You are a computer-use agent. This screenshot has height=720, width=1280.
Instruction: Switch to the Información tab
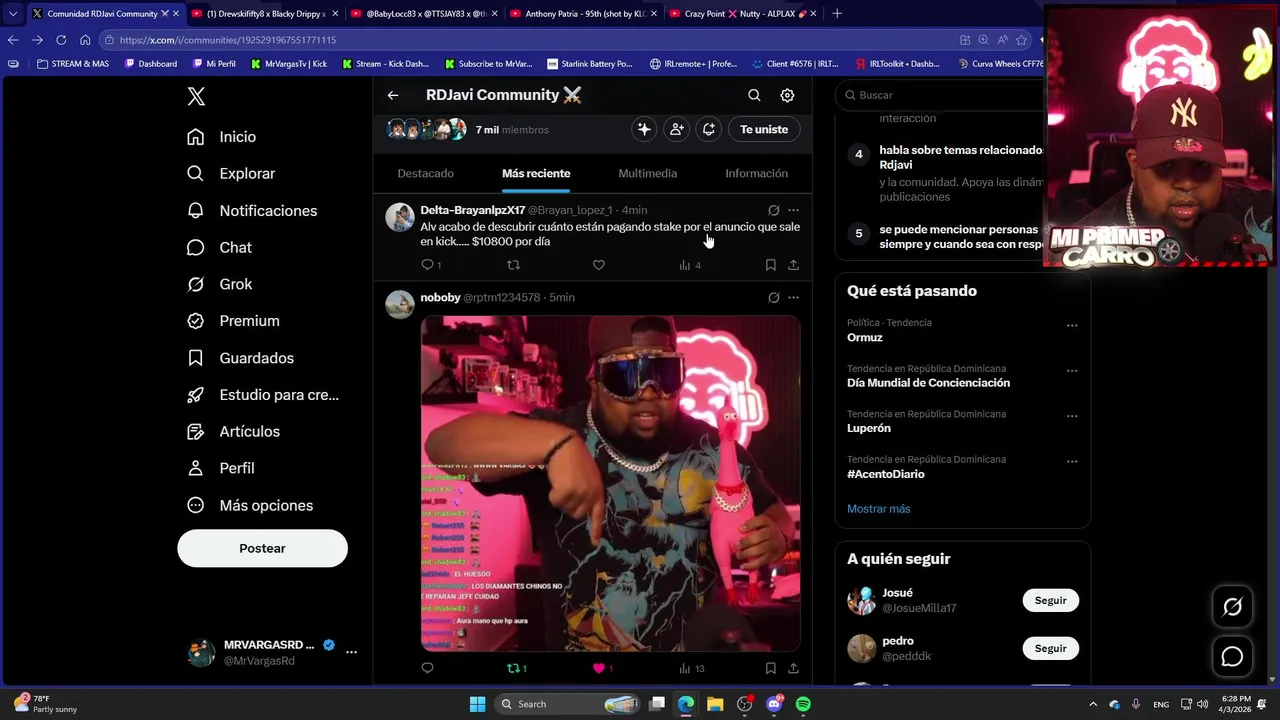(756, 173)
